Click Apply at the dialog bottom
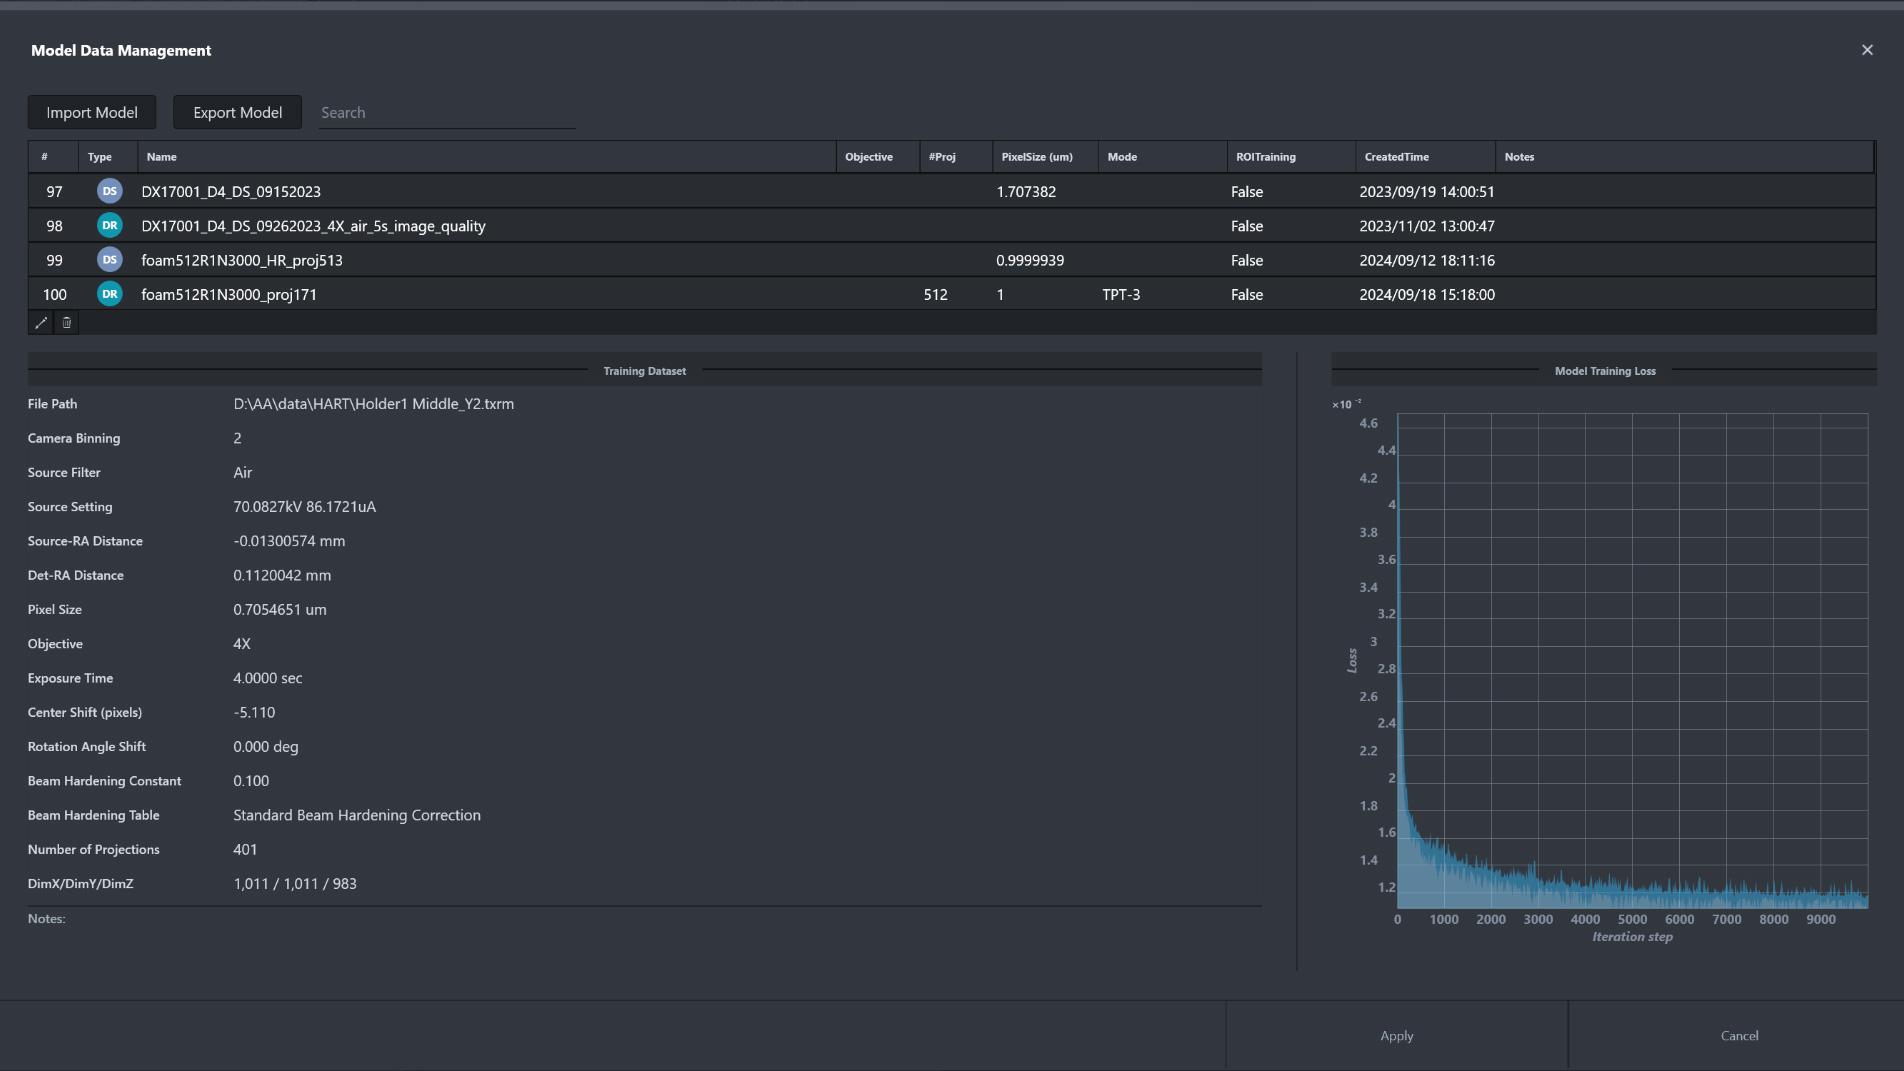 coord(1397,1036)
